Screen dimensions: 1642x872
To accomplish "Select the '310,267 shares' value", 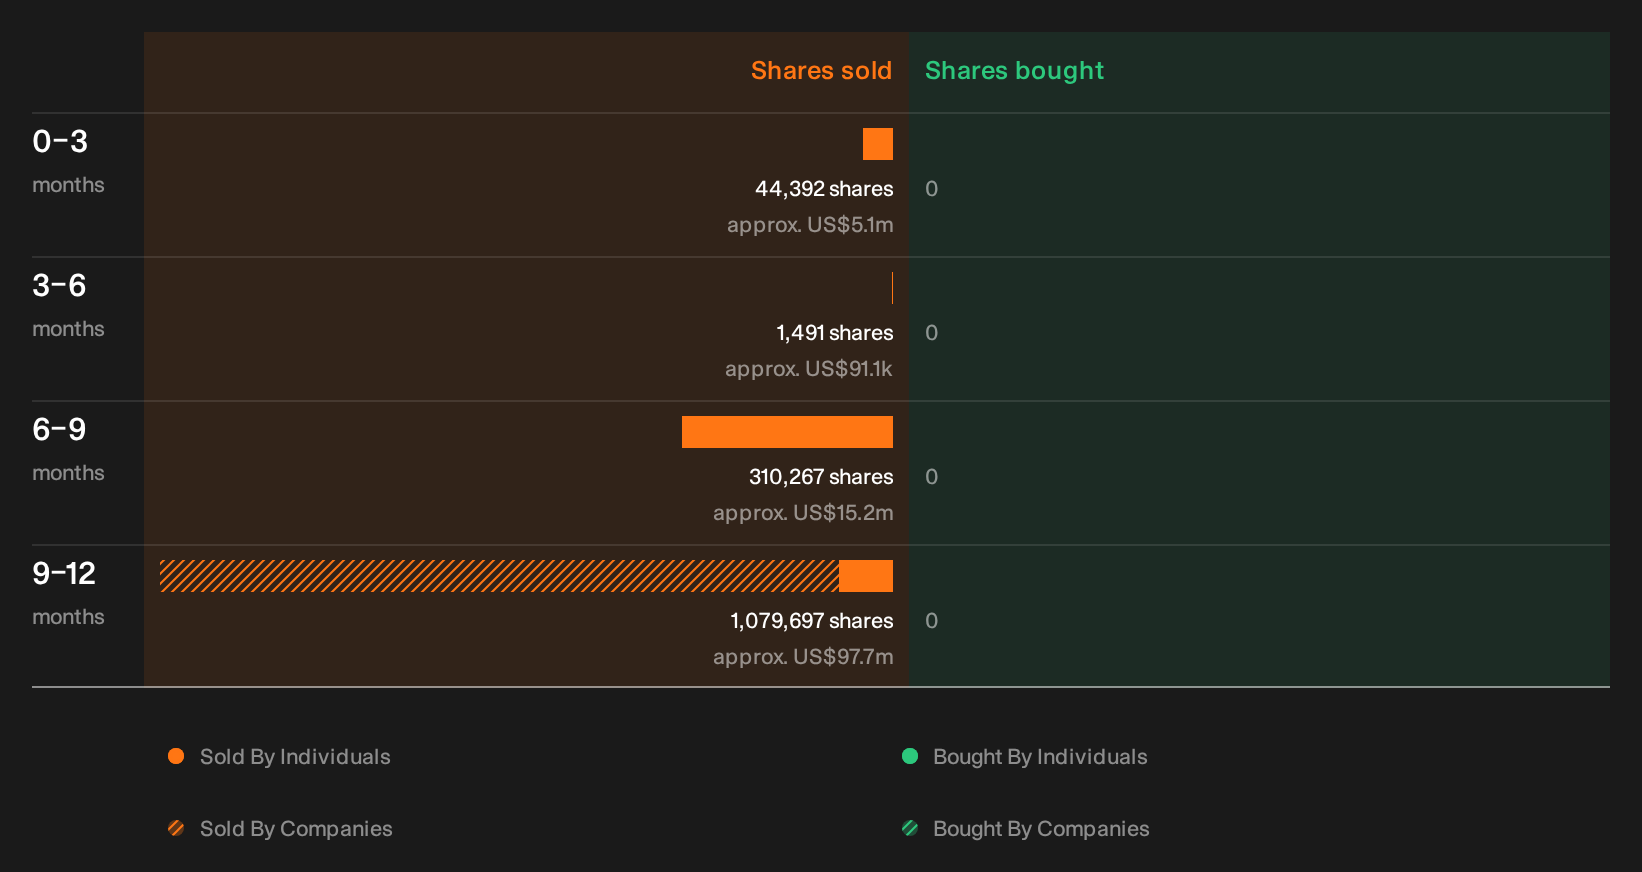I will click(821, 477).
